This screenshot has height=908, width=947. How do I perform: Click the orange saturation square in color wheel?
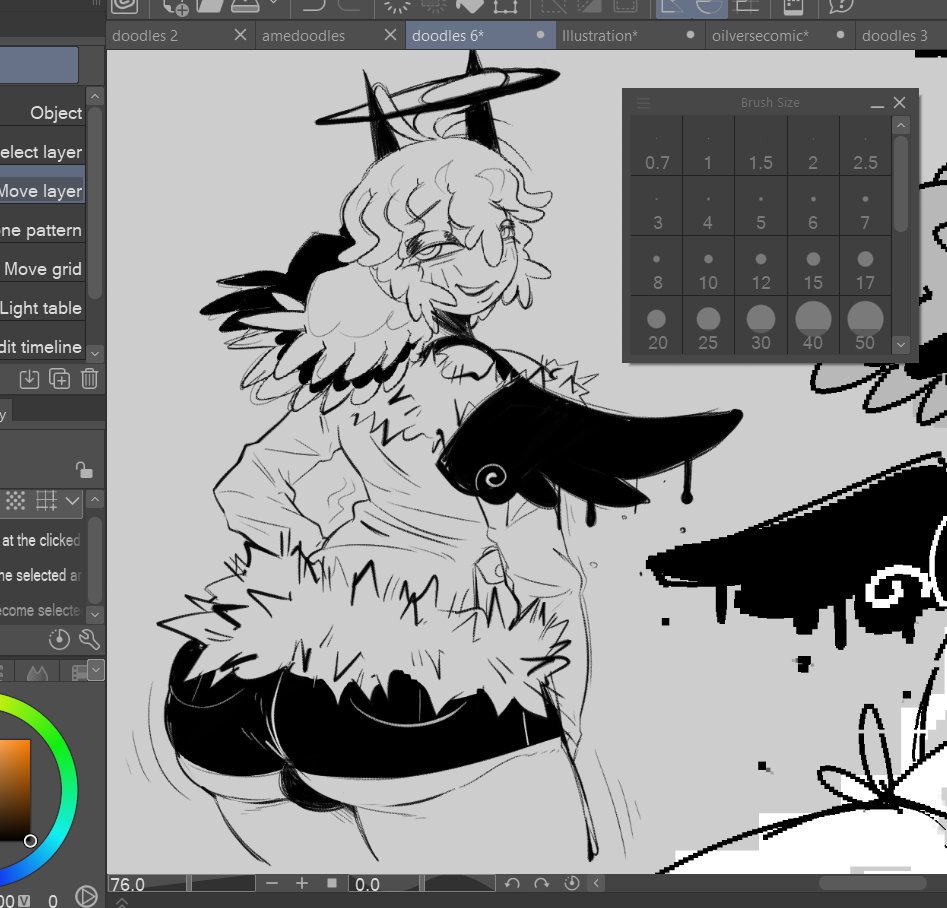coord(14,790)
